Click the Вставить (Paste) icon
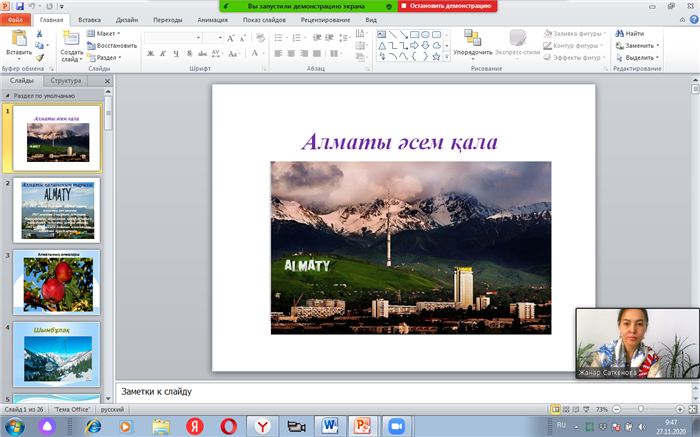 pos(17,38)
